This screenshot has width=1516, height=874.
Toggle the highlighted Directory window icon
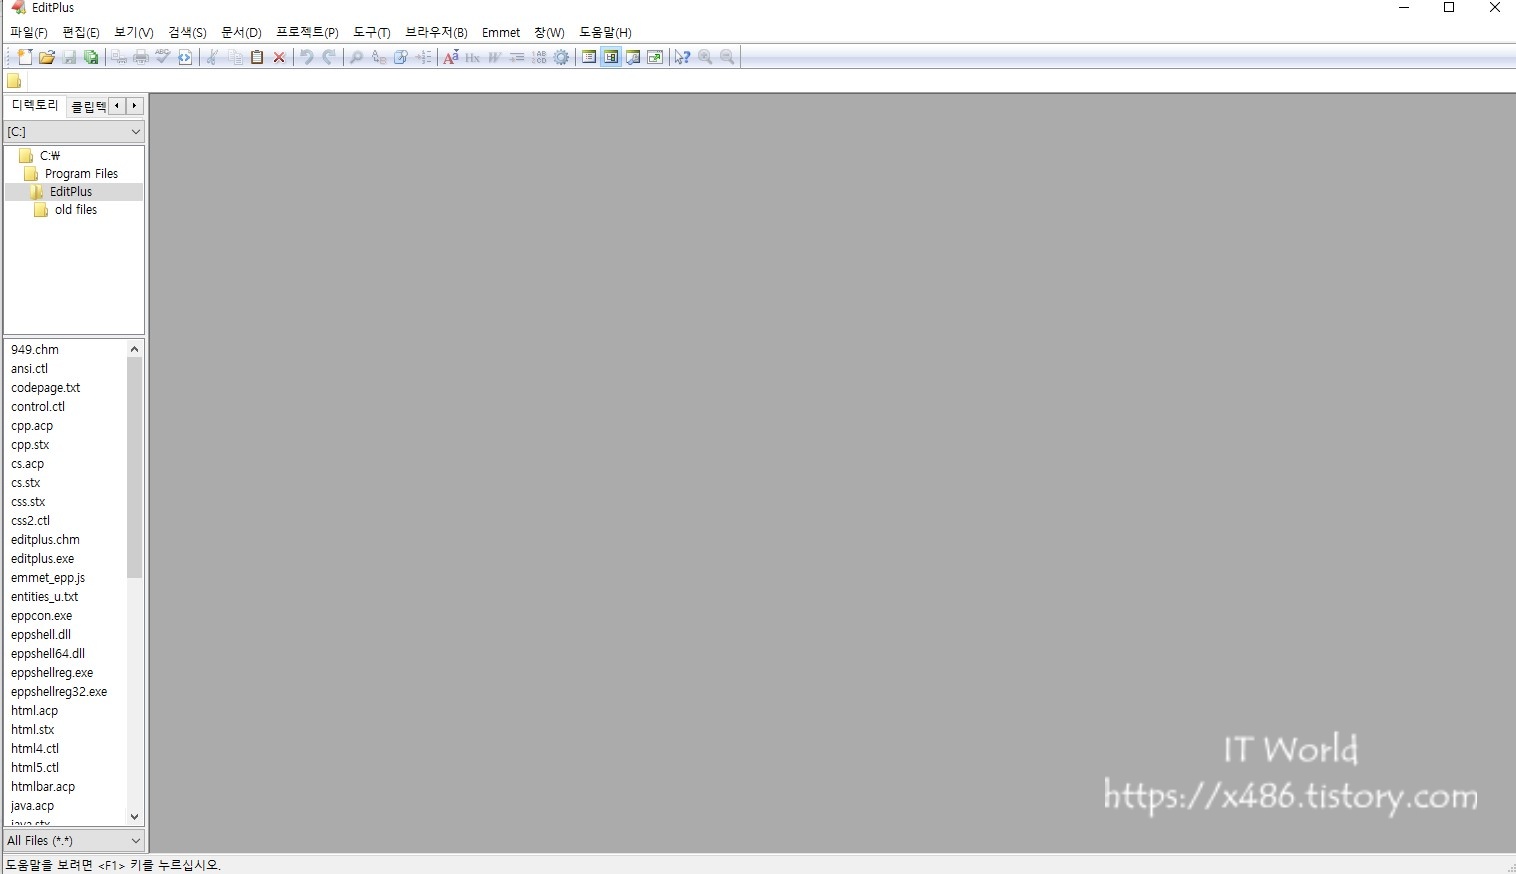[x=611, y=57]
